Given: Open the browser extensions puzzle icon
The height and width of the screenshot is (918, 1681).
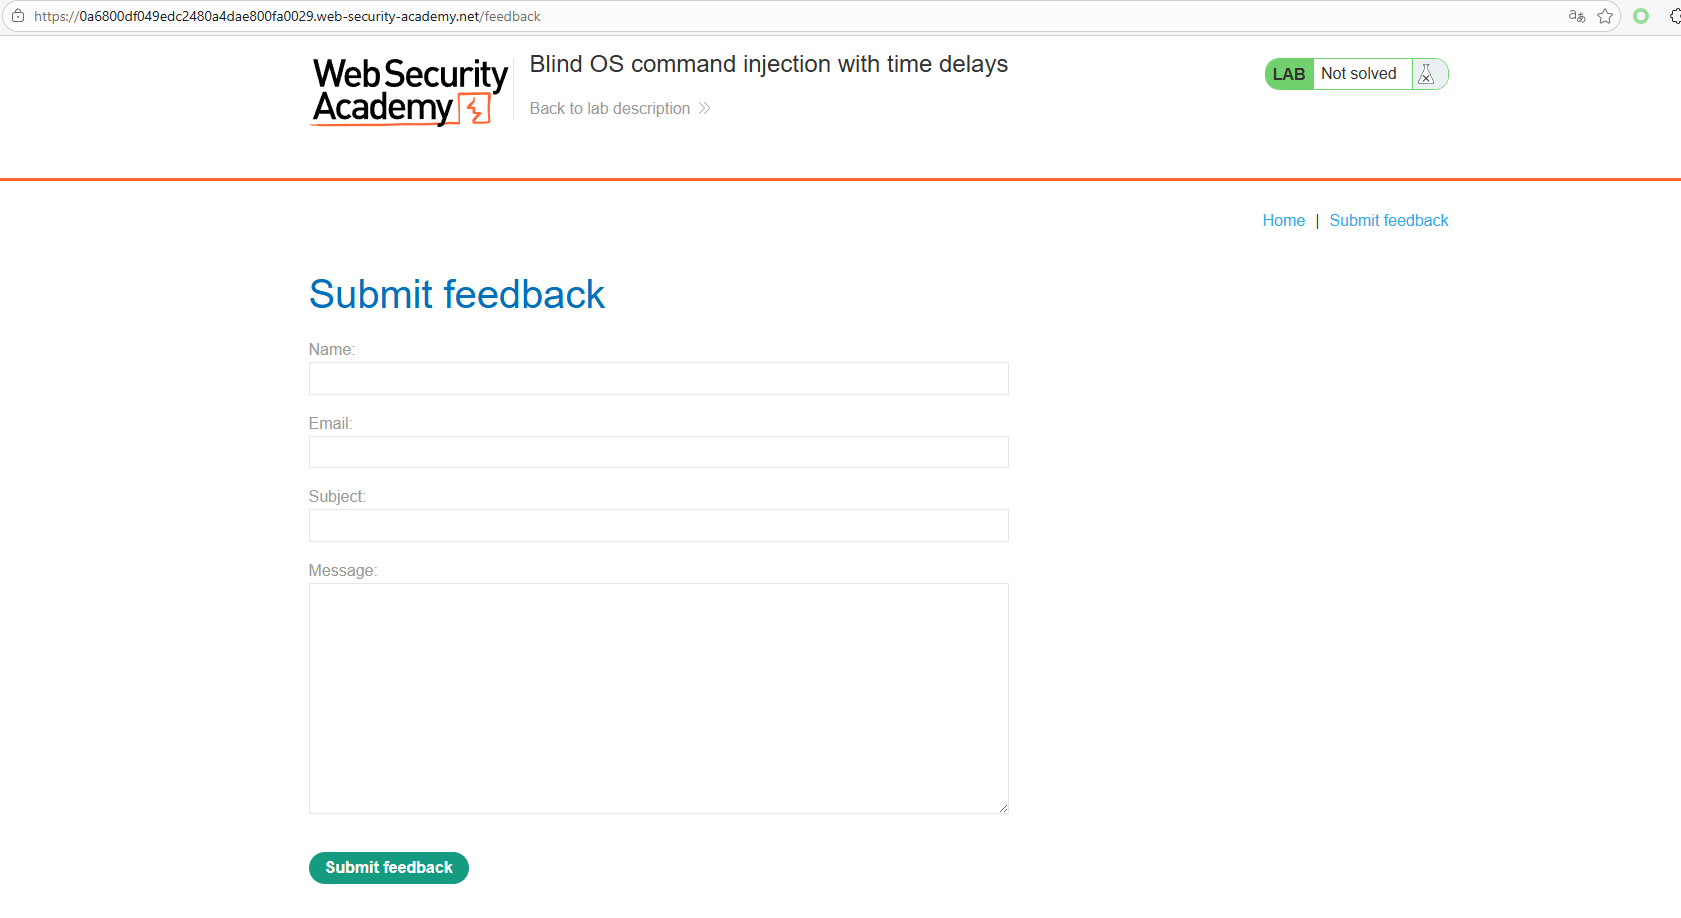Looking at the screenshot, I should click(1674, 16).
